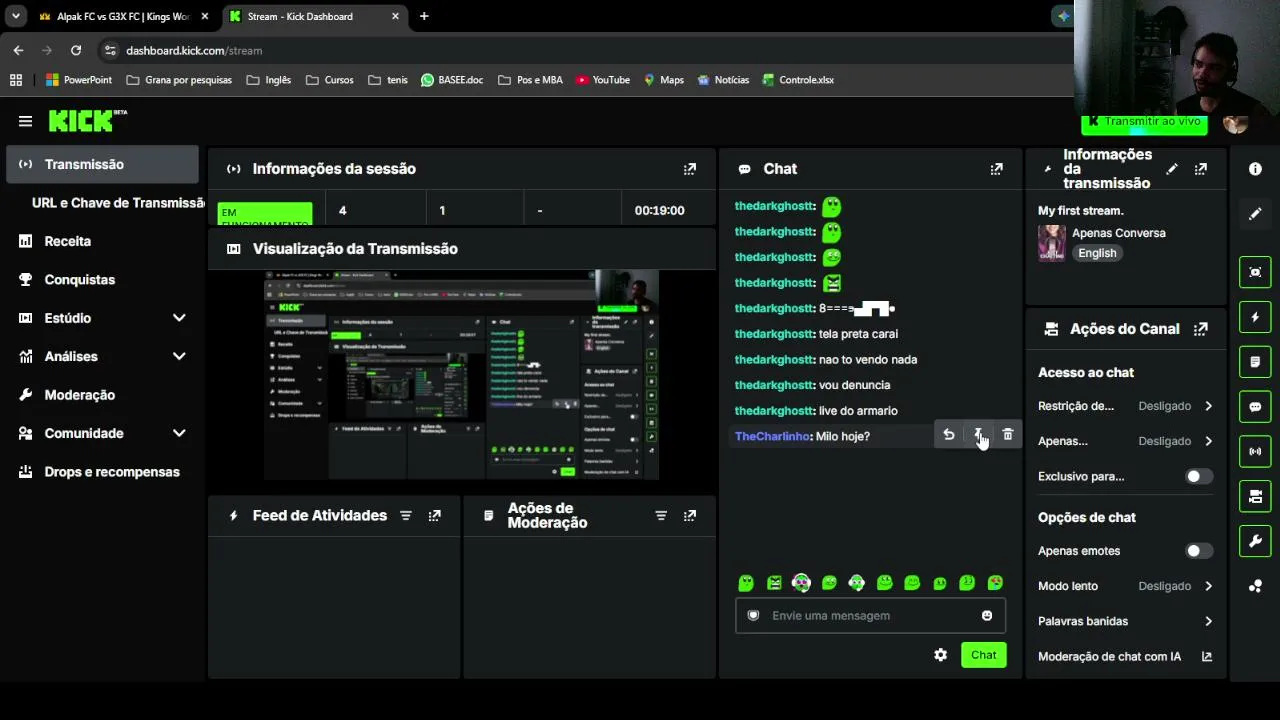
Task: Click the info icon in right sidebar
Action: tap(1255, 169)
